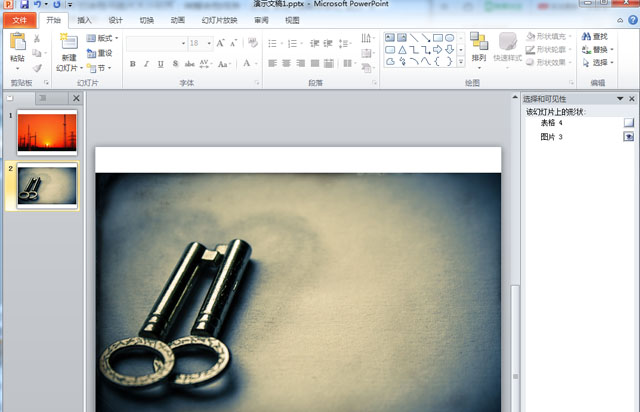Toggle Align Text Left

click(272, 63)
